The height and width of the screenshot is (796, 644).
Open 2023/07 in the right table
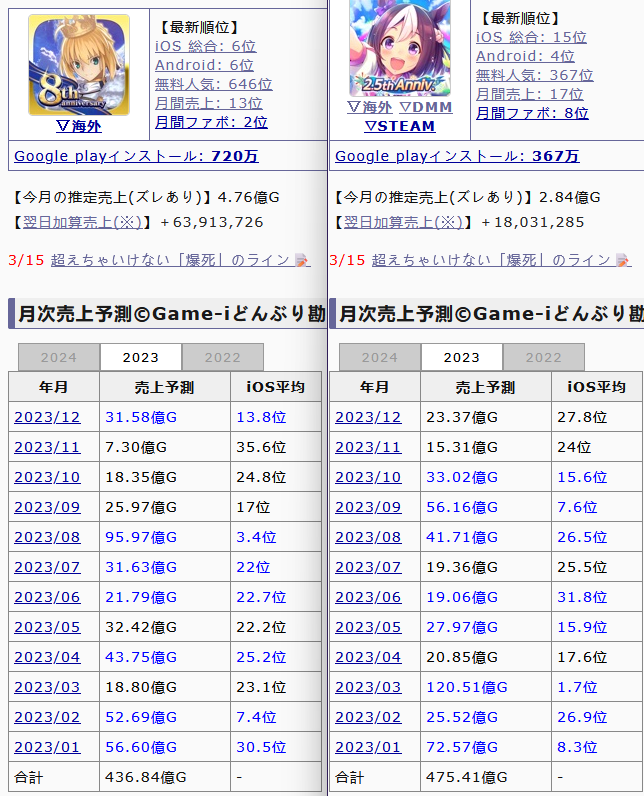point(368,567)
